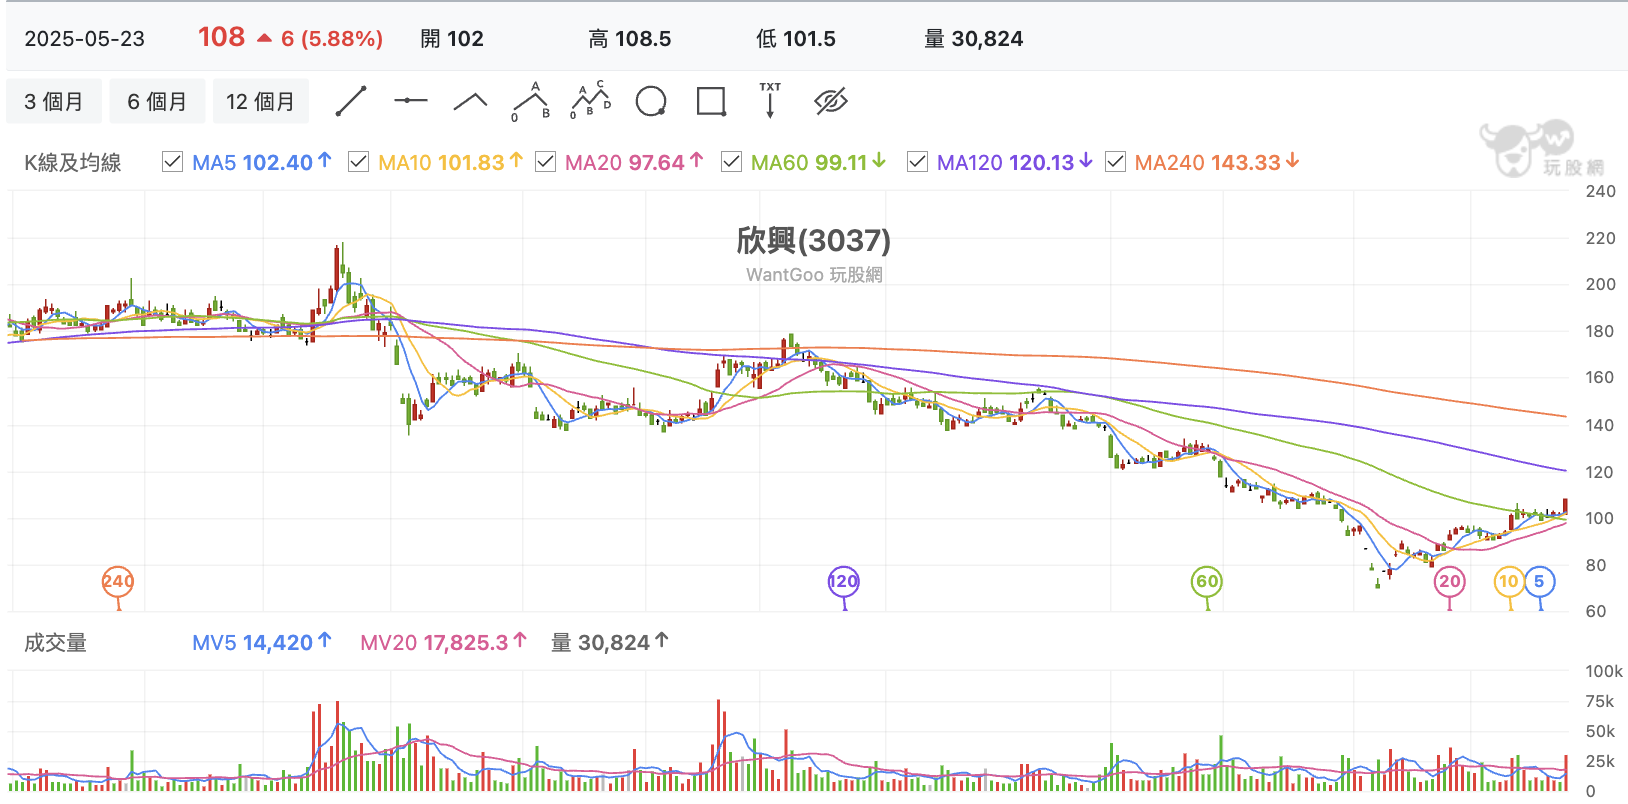The width and height of the screenshot is (1628, 804).
Task: Click the 成交量 section label
Action: coord(56,643)
